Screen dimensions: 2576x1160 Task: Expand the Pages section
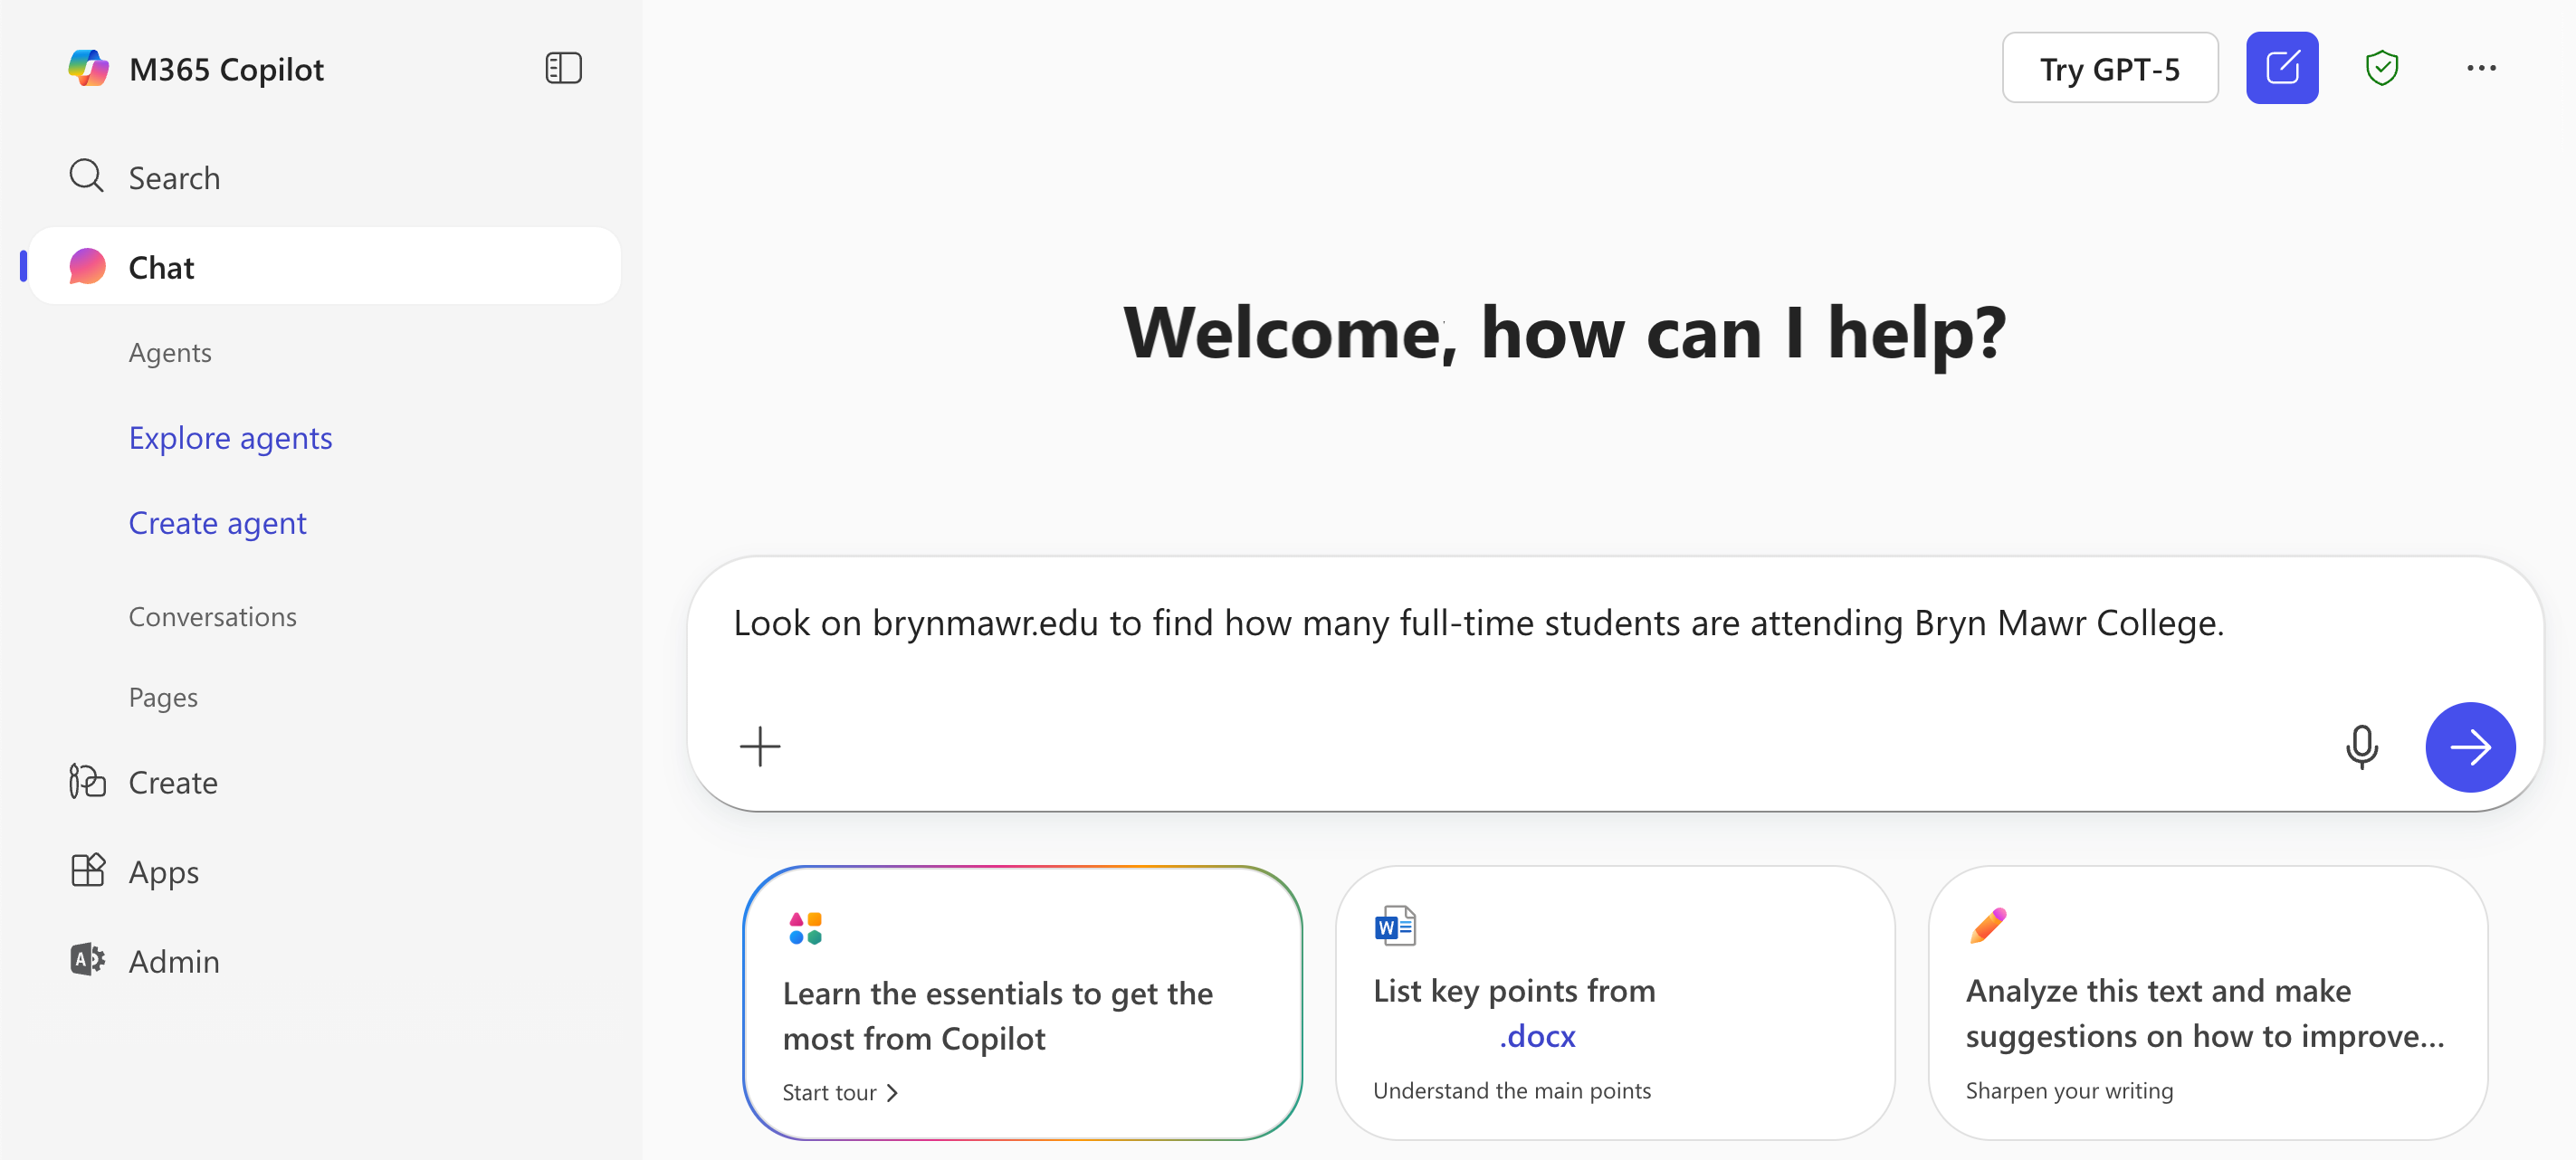[x=163, y=696]
